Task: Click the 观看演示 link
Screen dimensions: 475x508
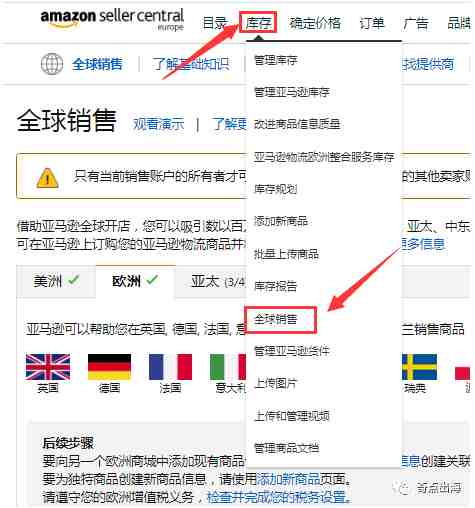Action: pos(159,124)
